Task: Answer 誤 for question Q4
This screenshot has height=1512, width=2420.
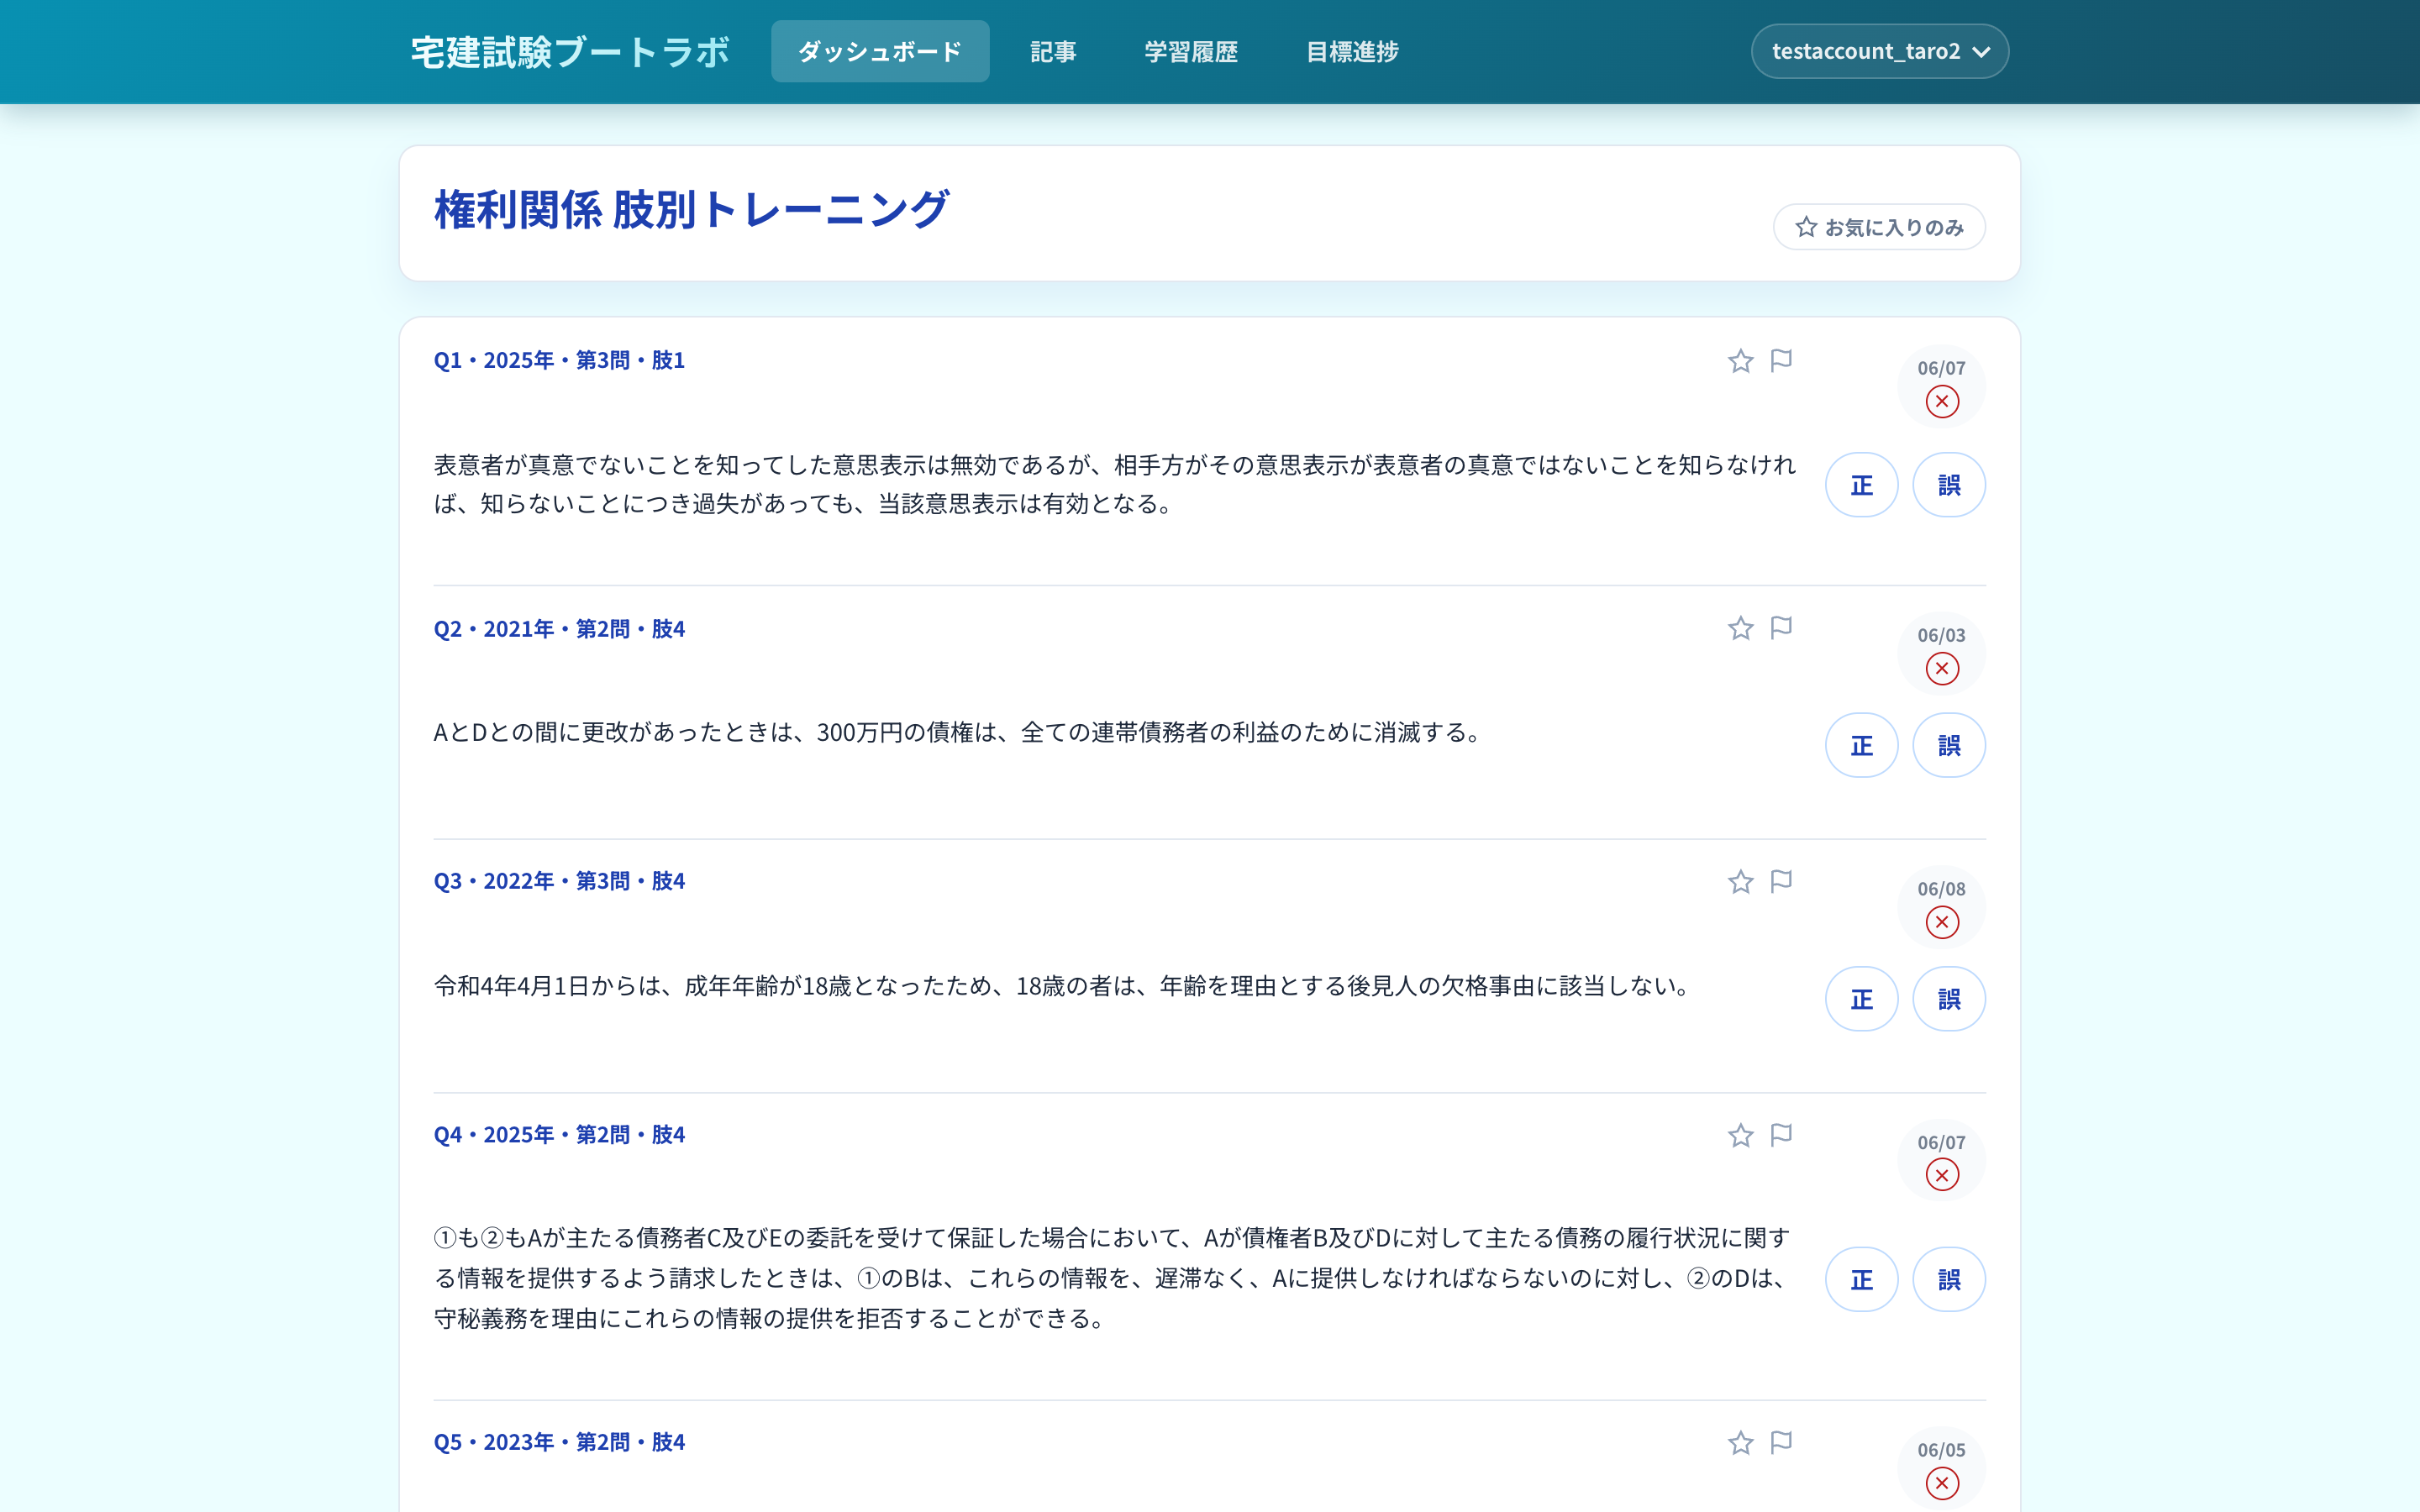Action: click(x=1948, y=1279)
